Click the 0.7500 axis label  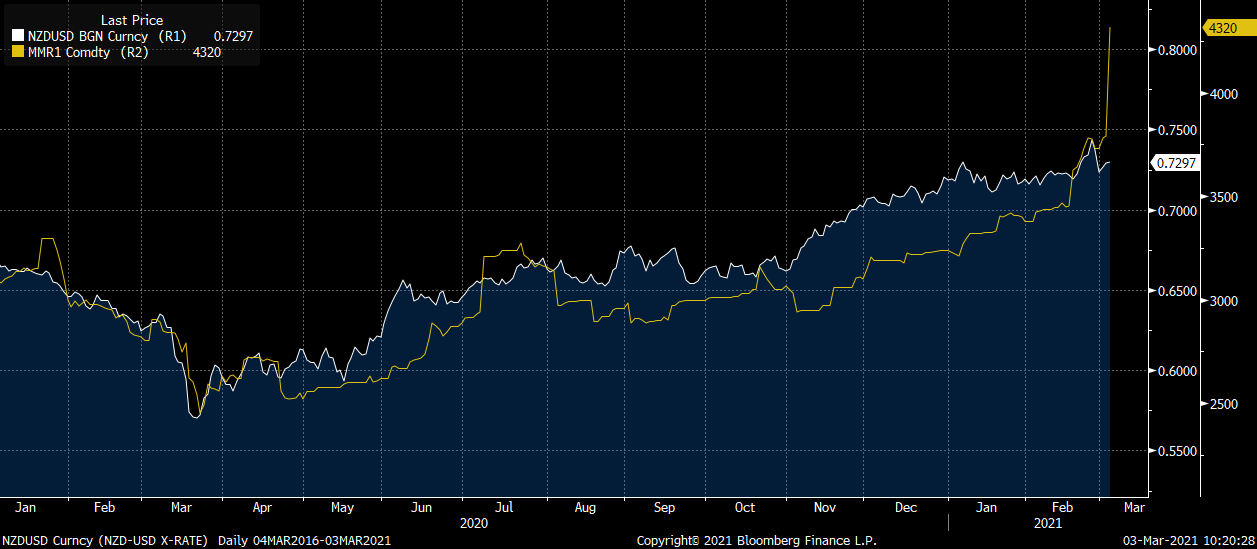coord(1178,130)
